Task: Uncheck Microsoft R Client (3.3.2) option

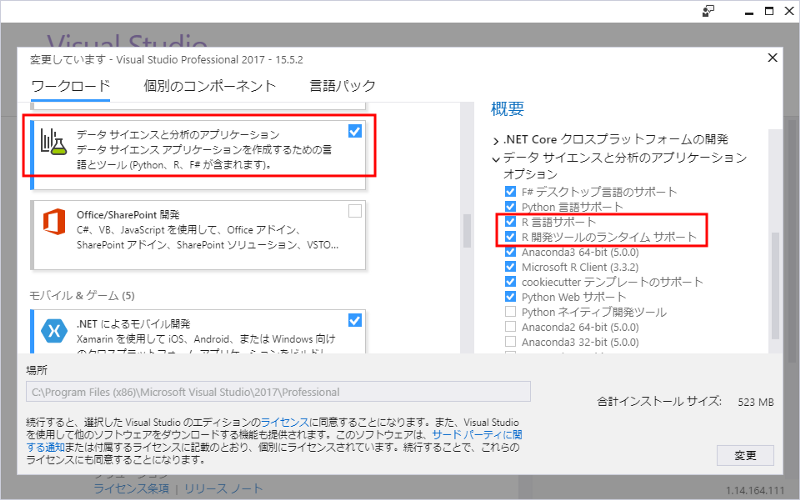Action: (x=510, y=266)
